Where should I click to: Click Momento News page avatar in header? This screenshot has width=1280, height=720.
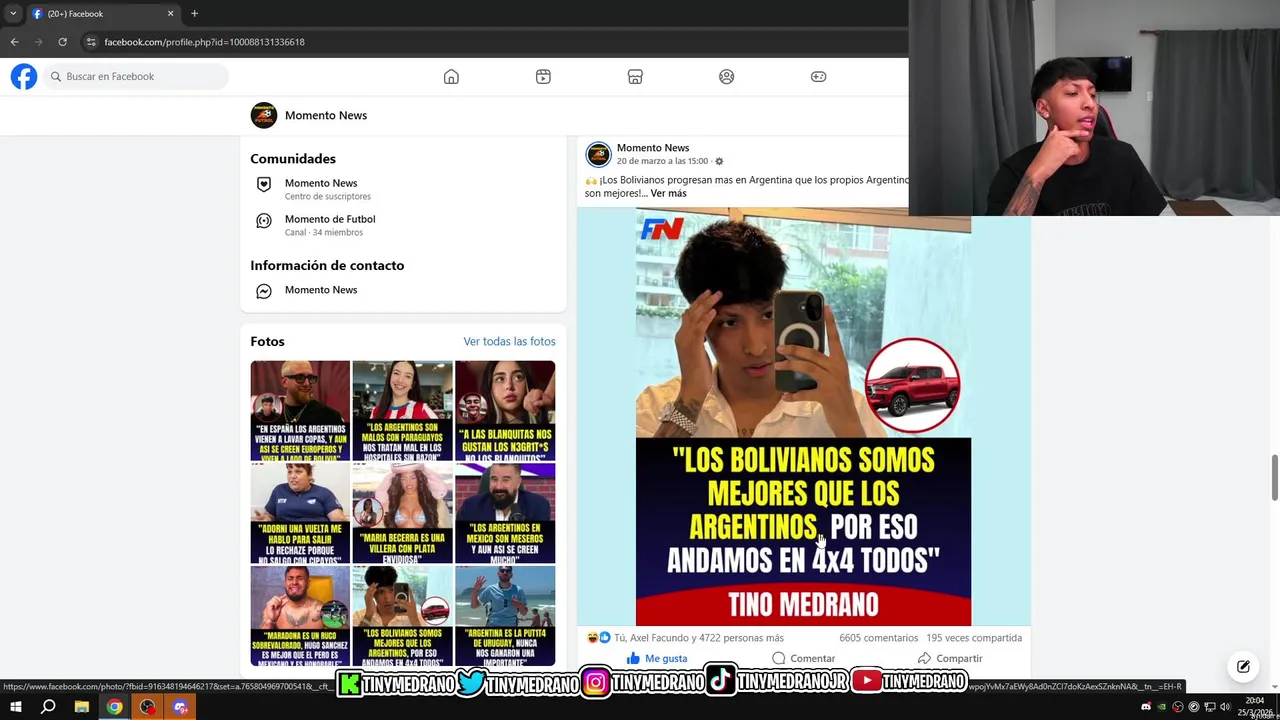[x=264, y=115]
